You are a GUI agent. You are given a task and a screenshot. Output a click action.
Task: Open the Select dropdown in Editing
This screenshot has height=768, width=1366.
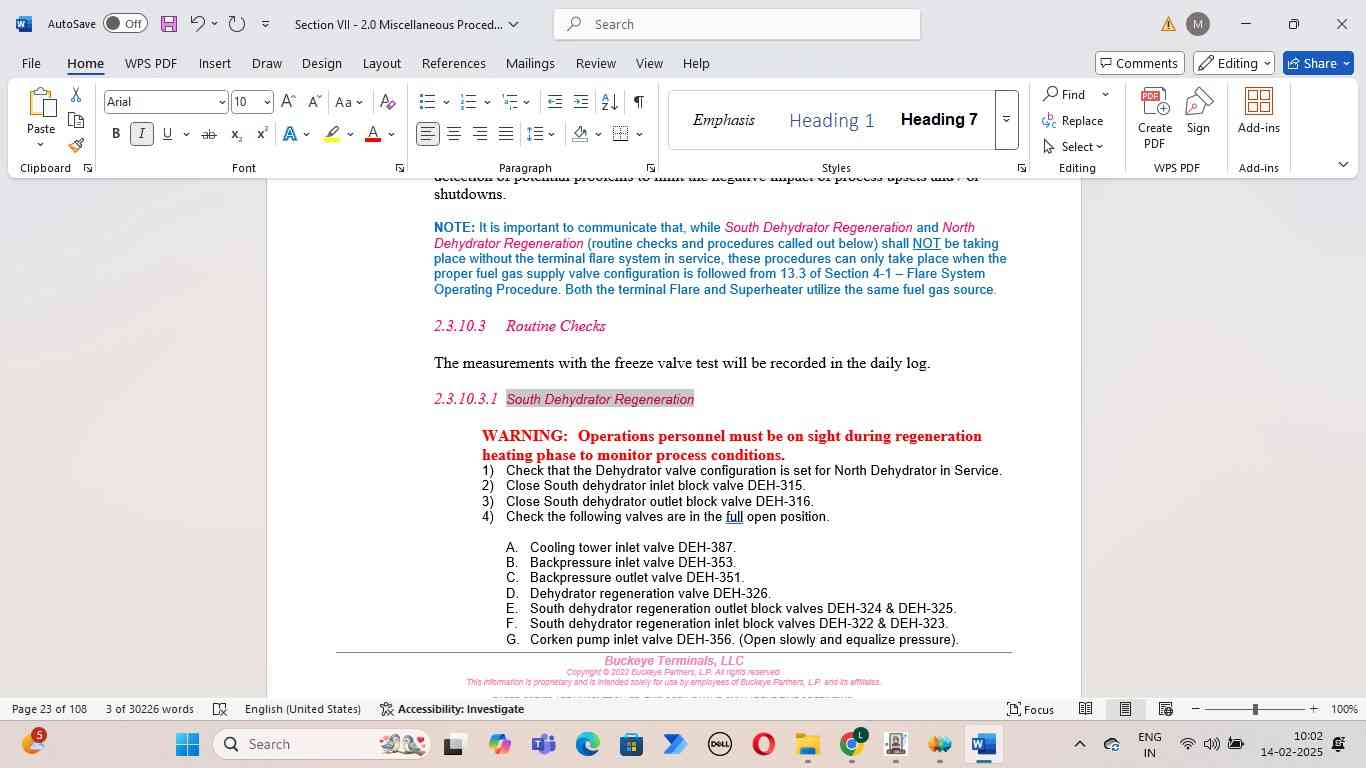[1073, 147]
